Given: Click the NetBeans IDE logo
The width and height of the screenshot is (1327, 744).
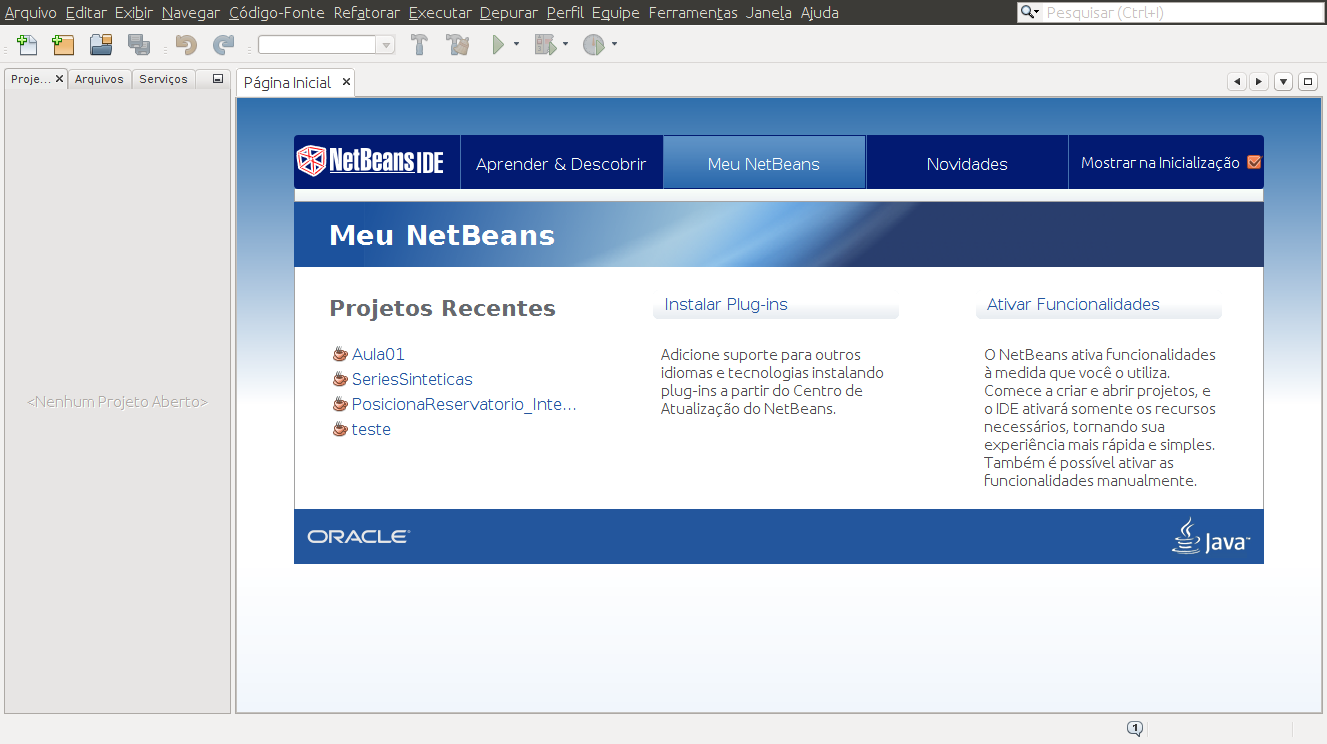Looking at the screenshot, I should click(371, 161).
